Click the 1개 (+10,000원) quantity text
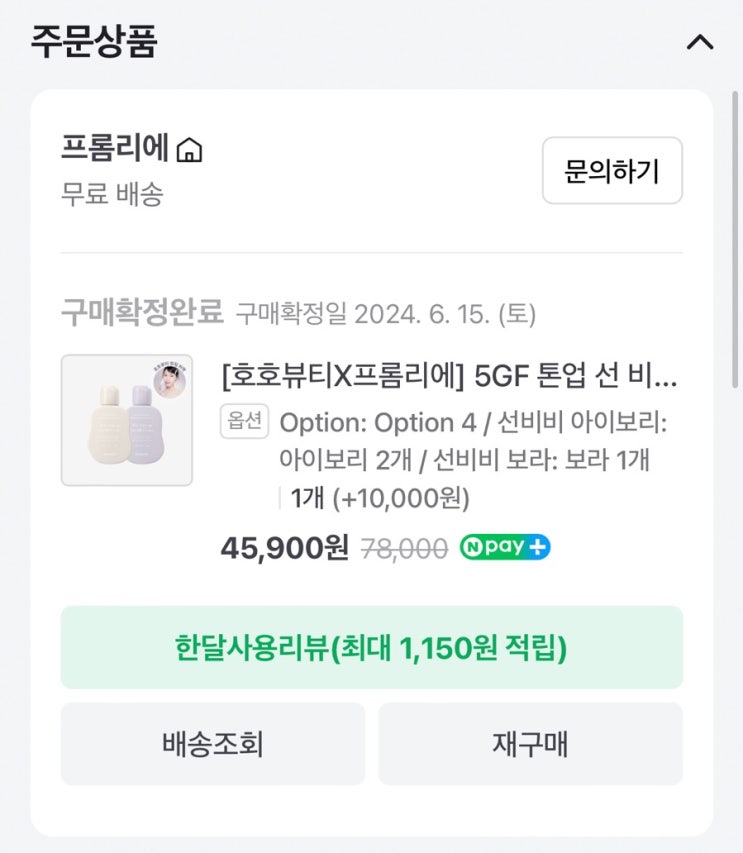The width and height of the screenshot is (743, 853). coord(379,497)
